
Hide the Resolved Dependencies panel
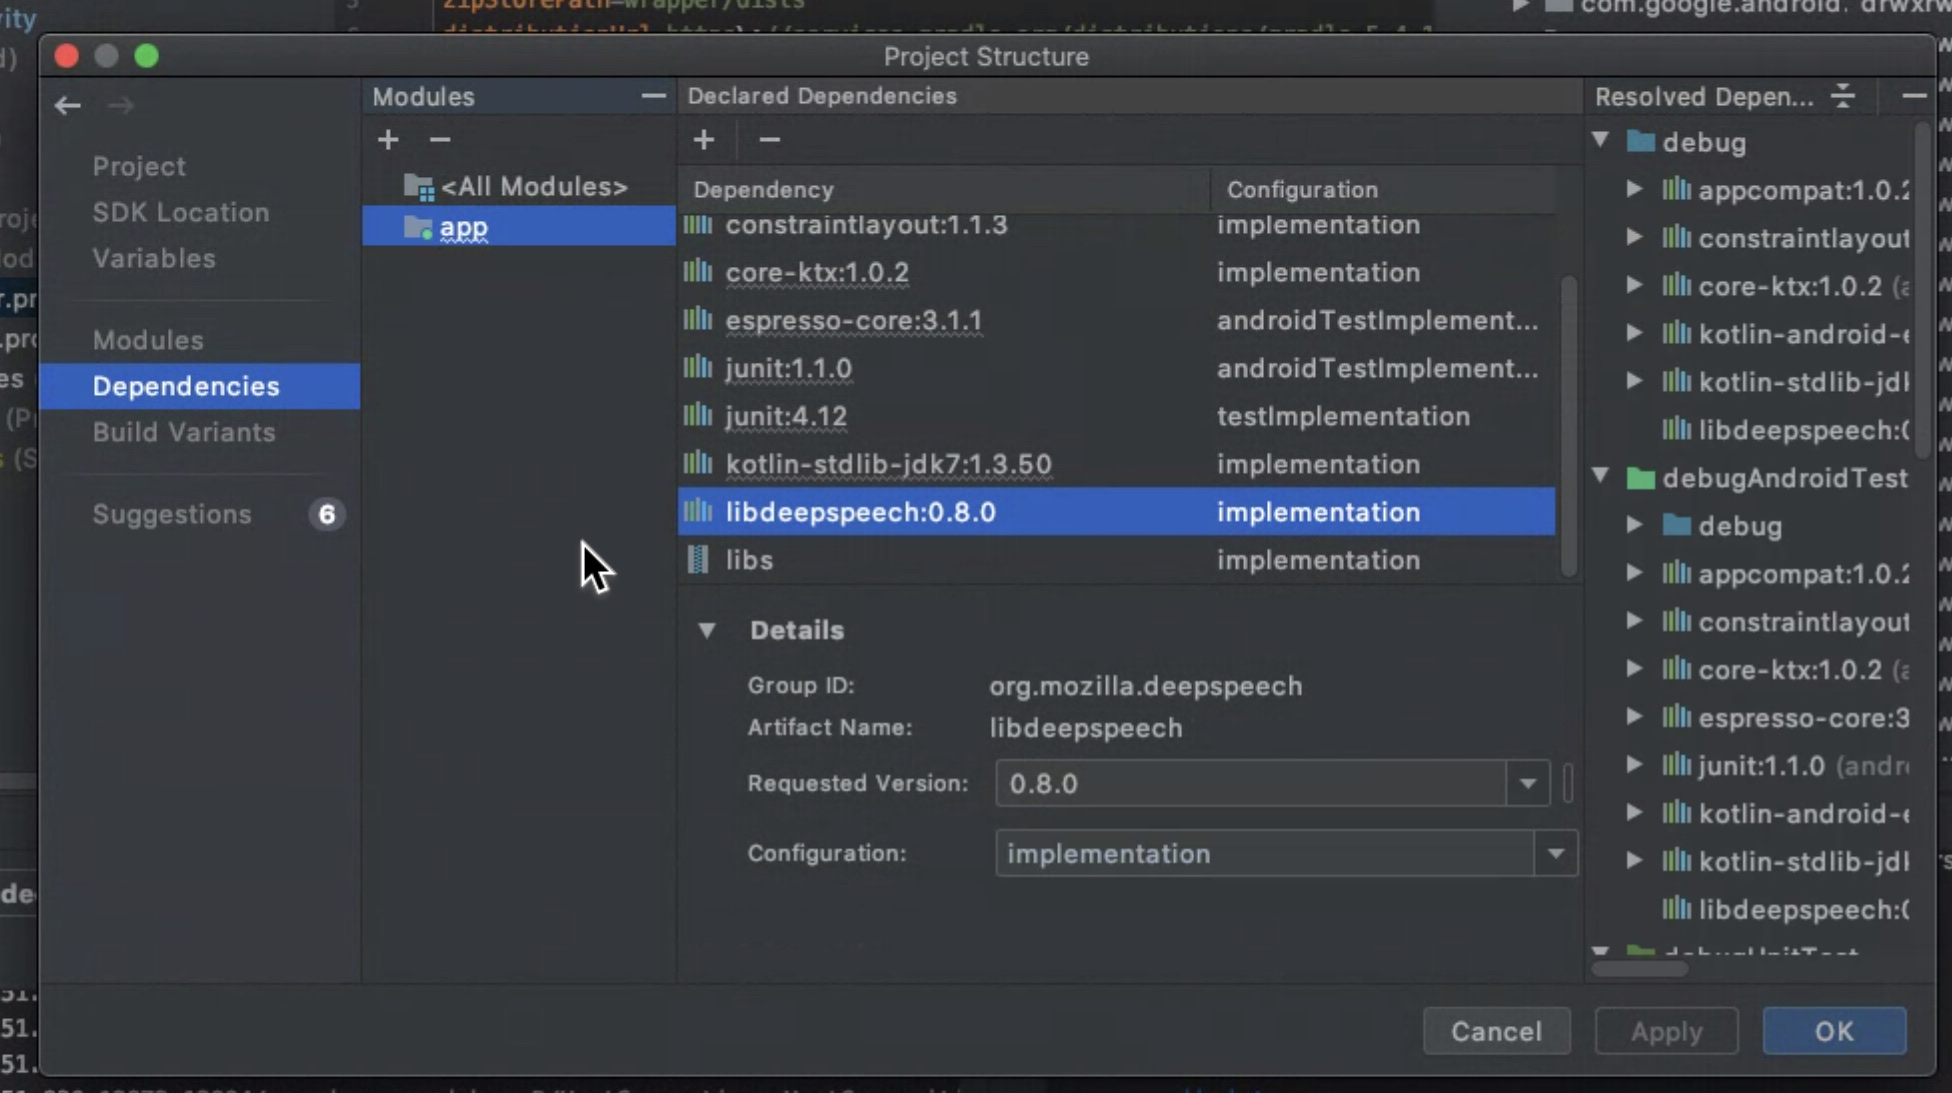(x=1913, y=96)
